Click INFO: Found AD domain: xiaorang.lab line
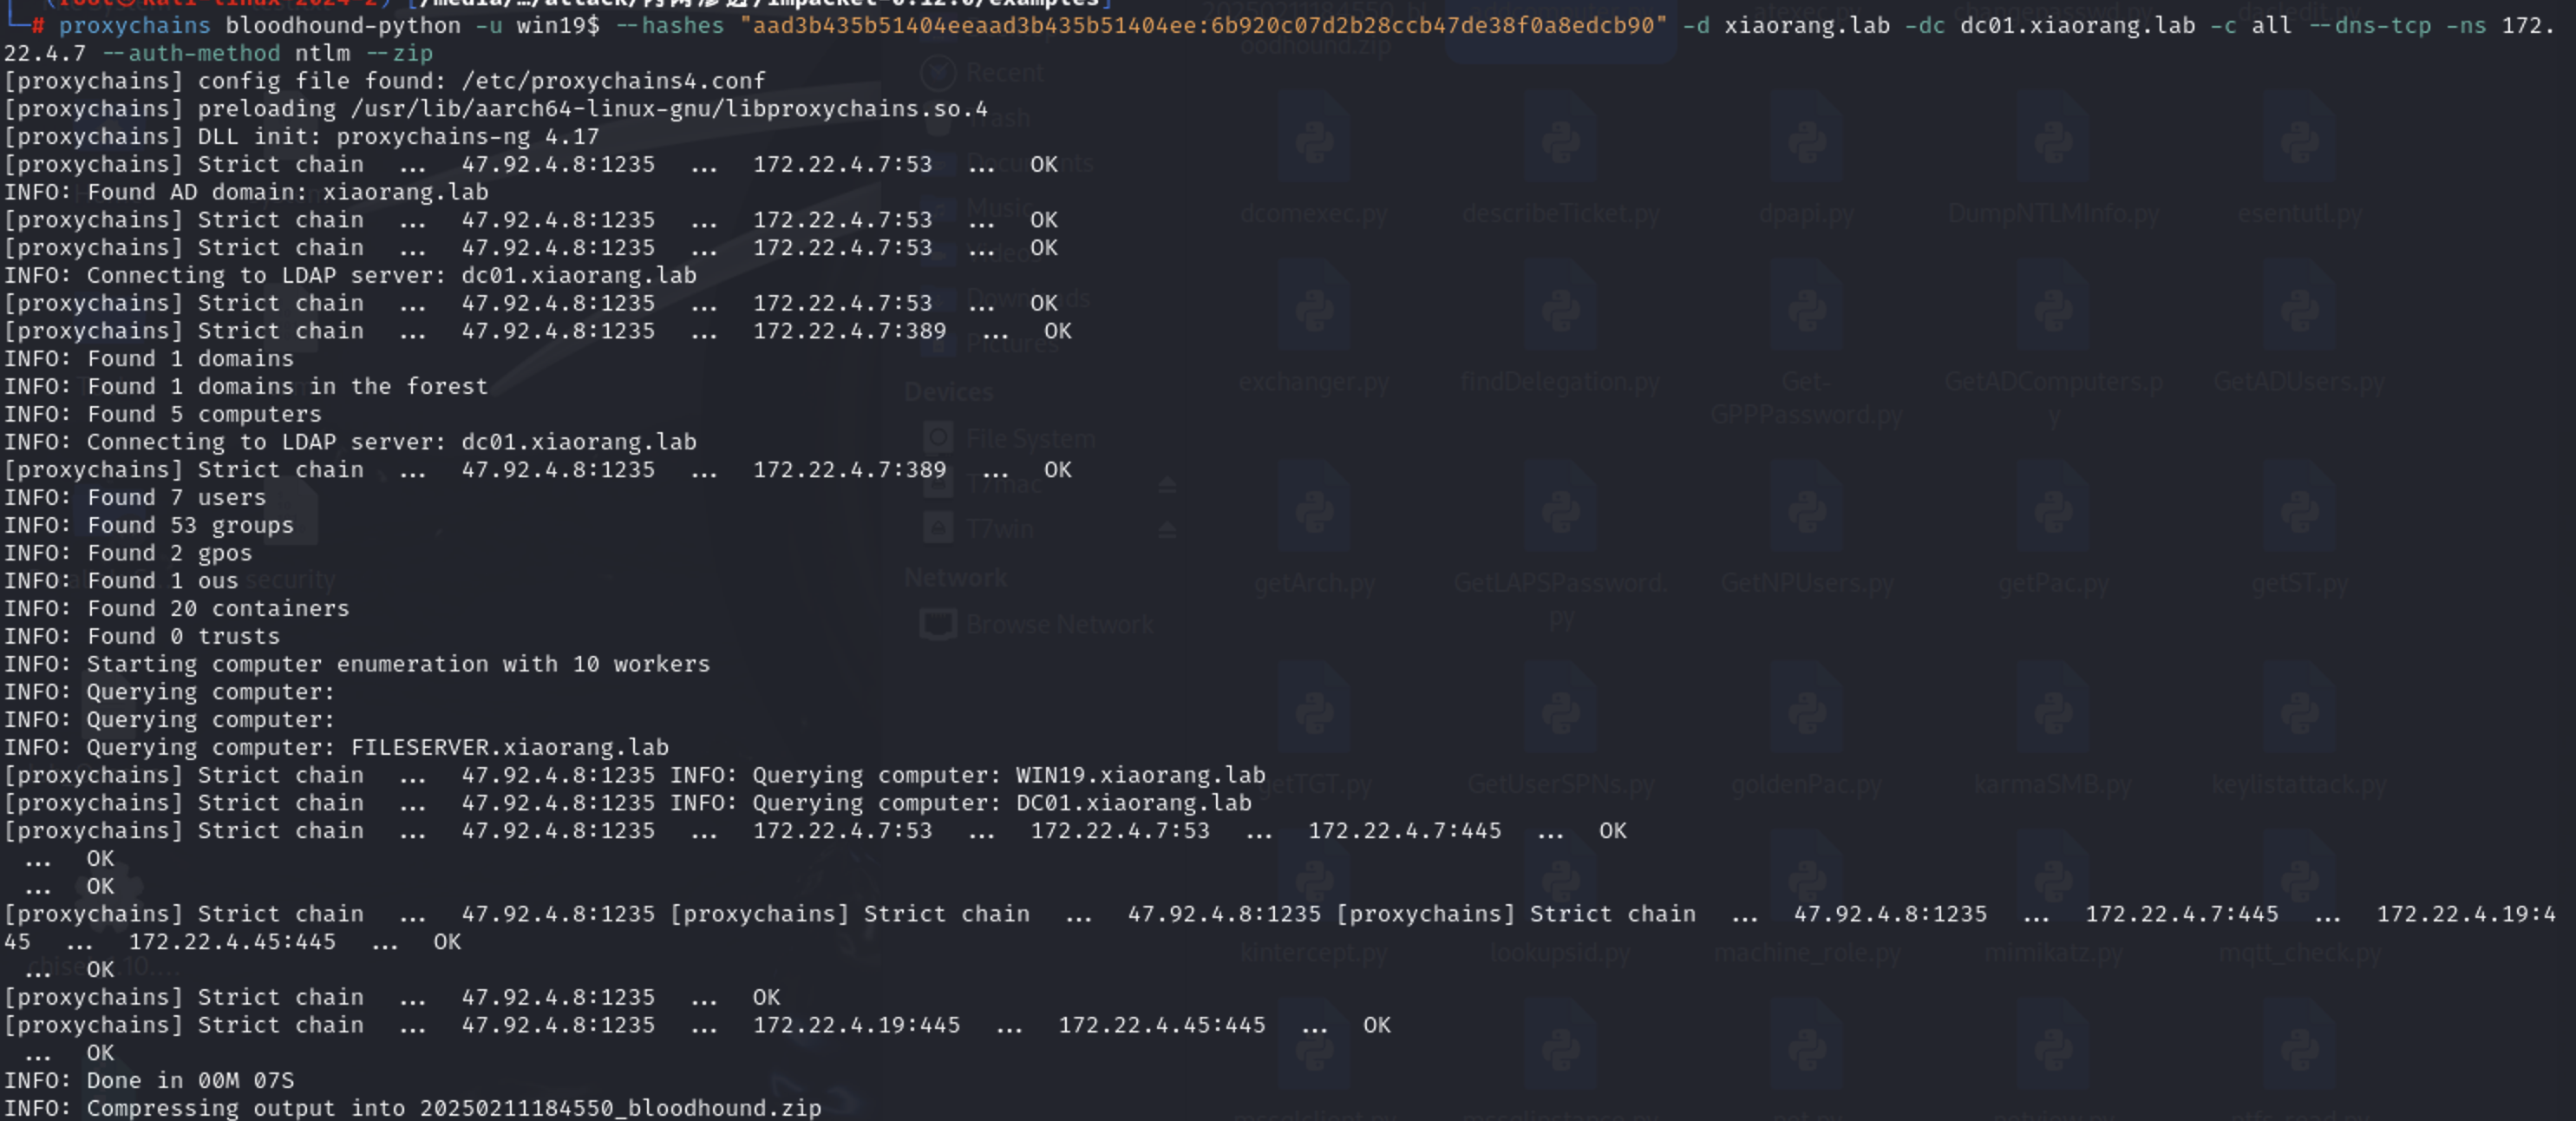Screen dimensions: 2576x1121 (246, 191)
